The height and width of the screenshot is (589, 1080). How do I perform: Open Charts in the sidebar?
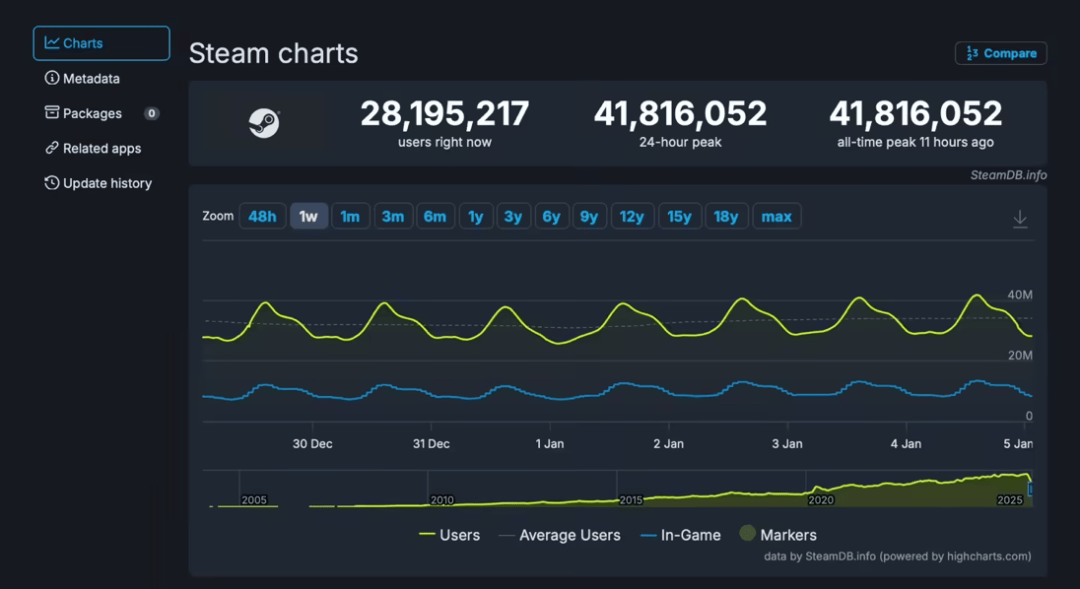[x=101, y=43]
